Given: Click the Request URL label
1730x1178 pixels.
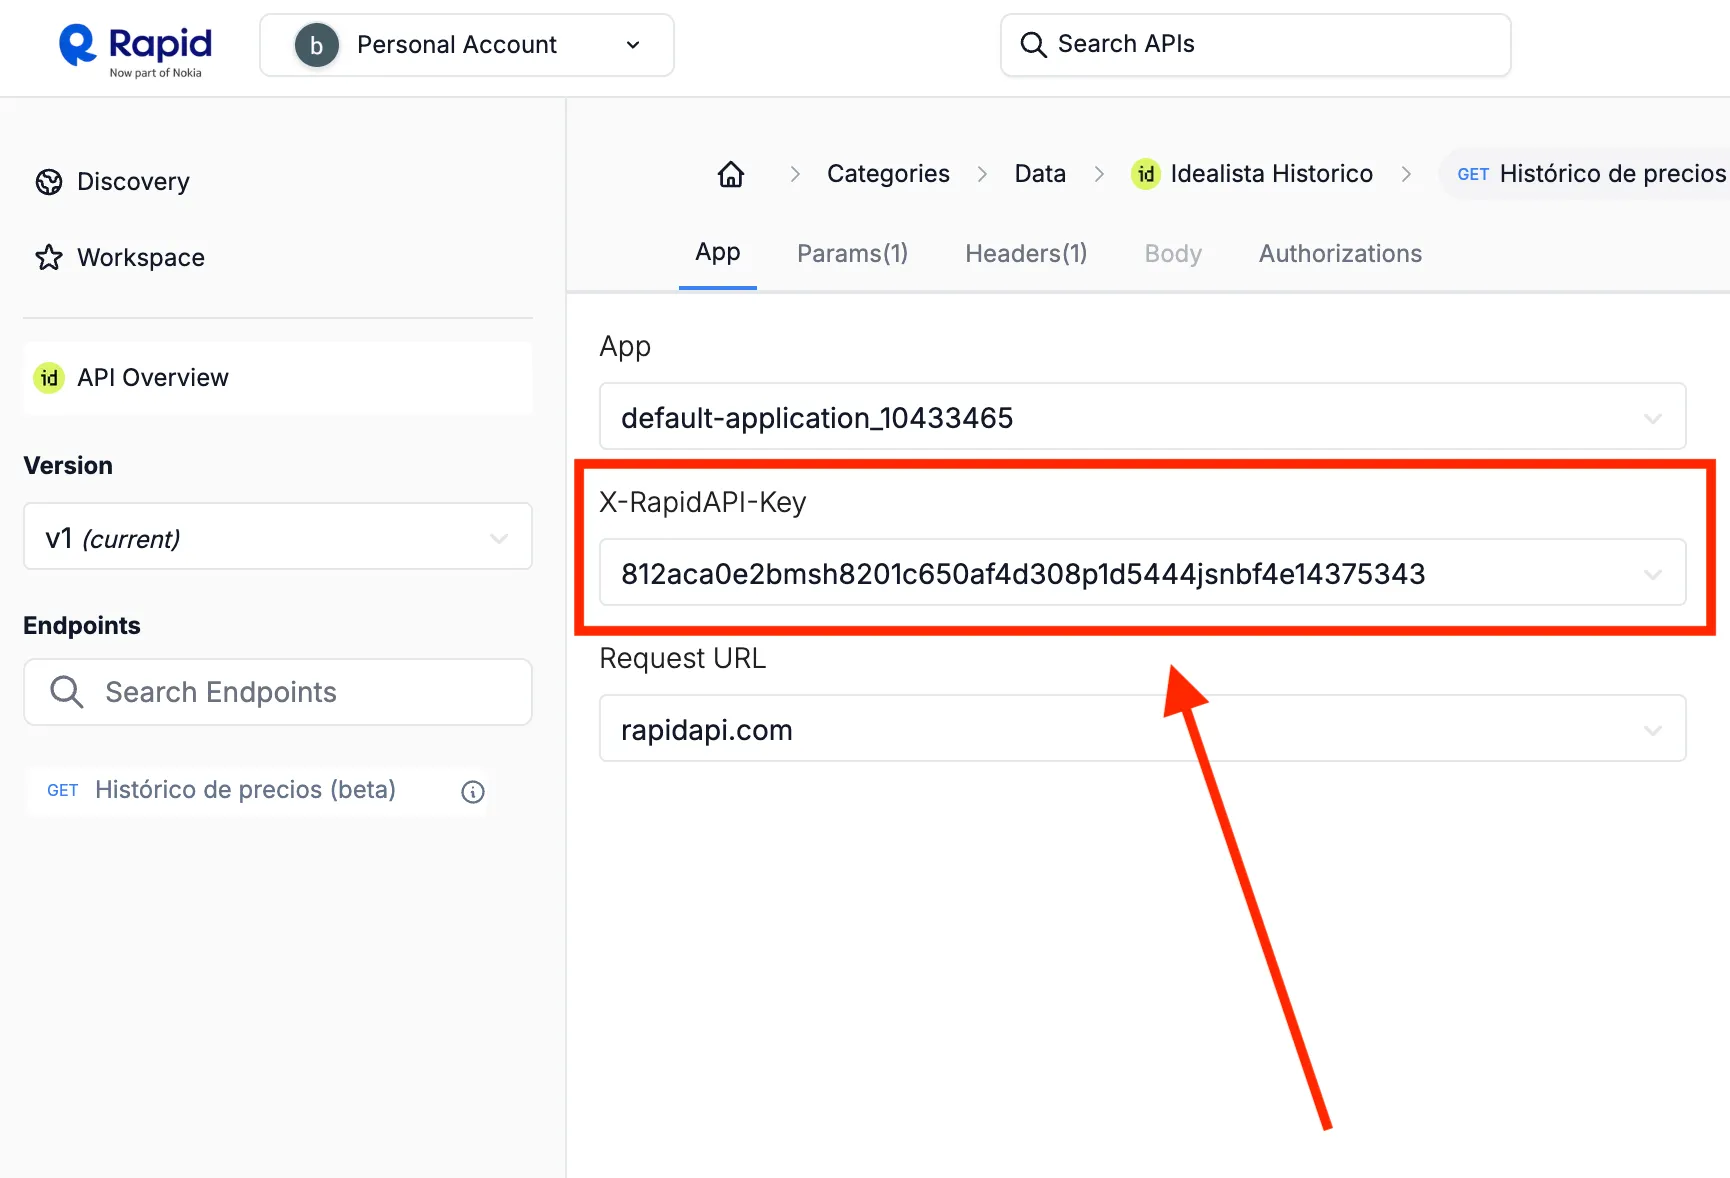Looking at the screenshot, I should [x=683, y=659].
